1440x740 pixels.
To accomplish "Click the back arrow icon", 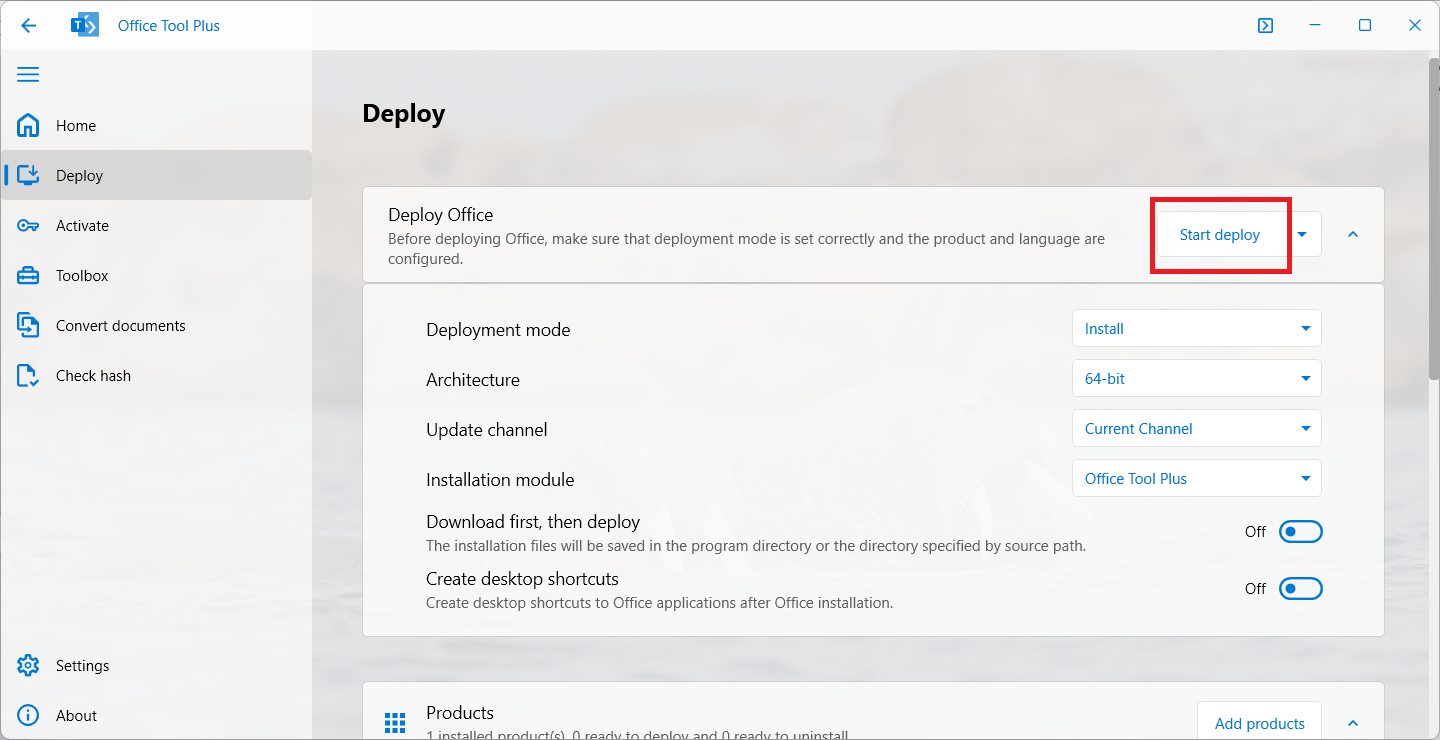I will coord(28,26).
